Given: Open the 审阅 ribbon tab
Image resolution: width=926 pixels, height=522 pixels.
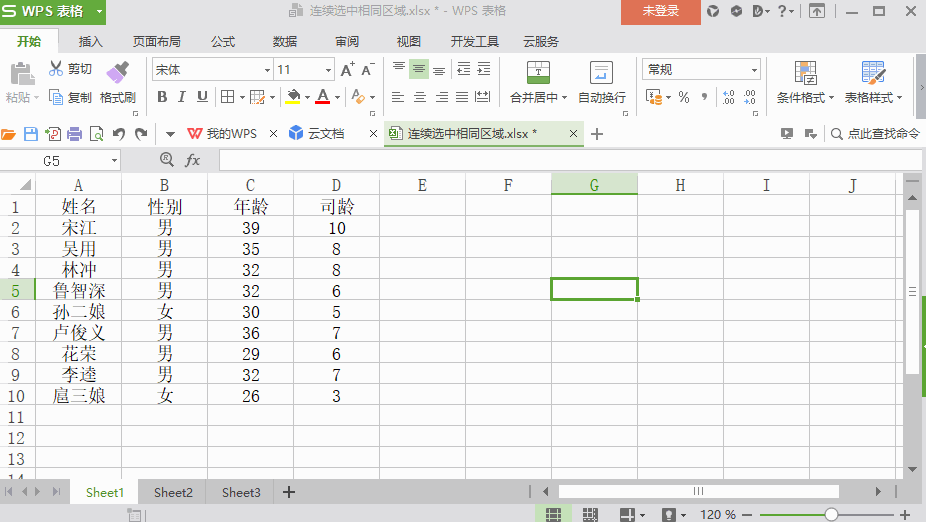Looking at the screenshot, I should pyautogui.click(x=347, y=41).
